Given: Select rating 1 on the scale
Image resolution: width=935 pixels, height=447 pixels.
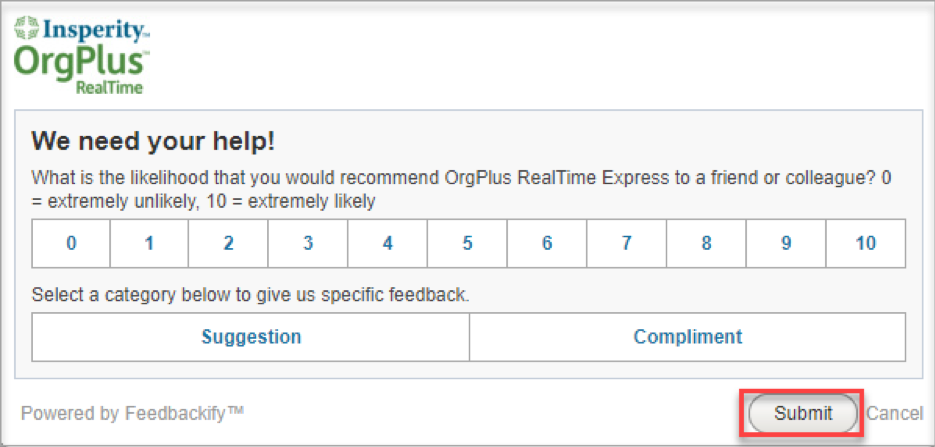Looking at the screenshot, I should [150, 243].
